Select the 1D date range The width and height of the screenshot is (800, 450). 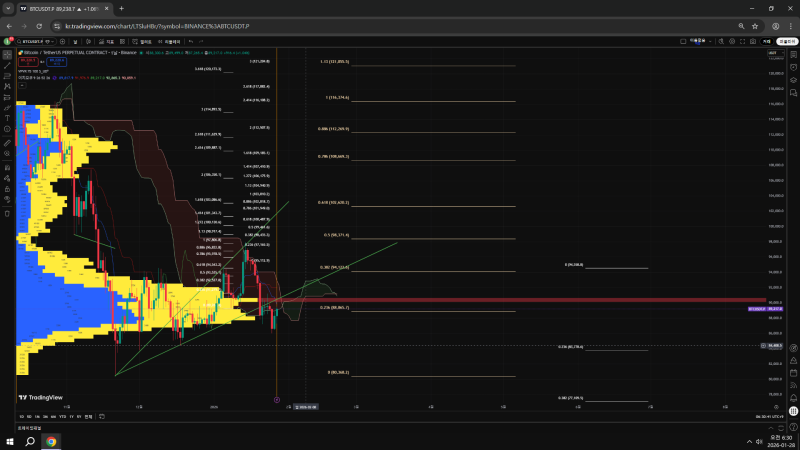[x=22, y=417]
